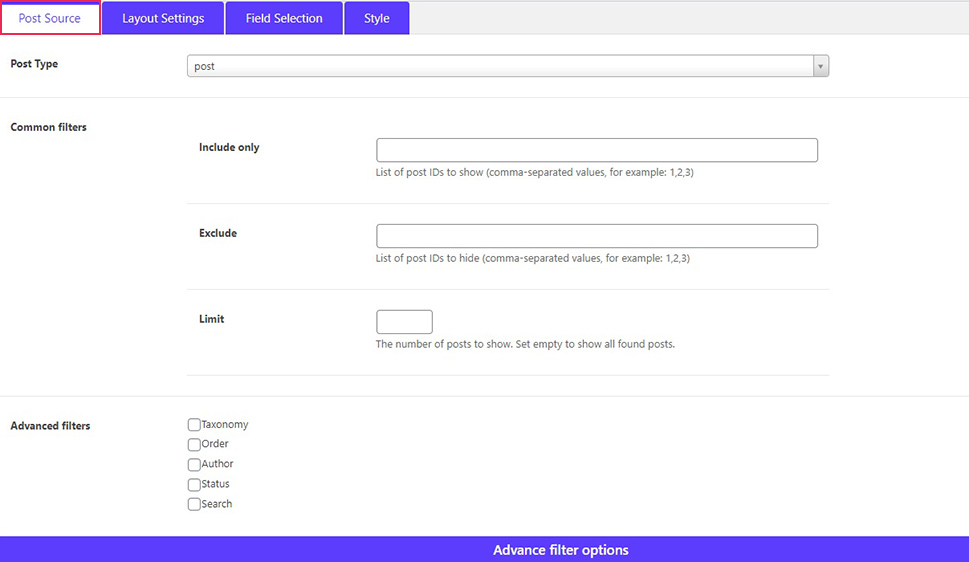
Task: Enable the Taxonomy advanced filter checkbox
Action: (x=194, y=425)
